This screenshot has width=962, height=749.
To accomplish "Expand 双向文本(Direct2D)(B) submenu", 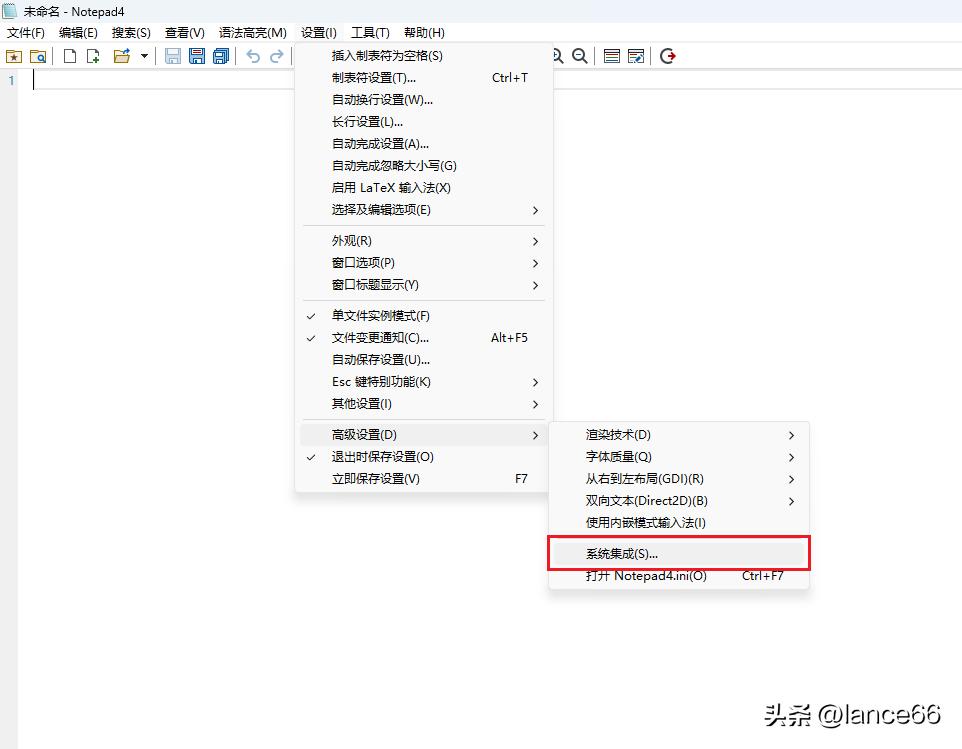I will [679, 501].
